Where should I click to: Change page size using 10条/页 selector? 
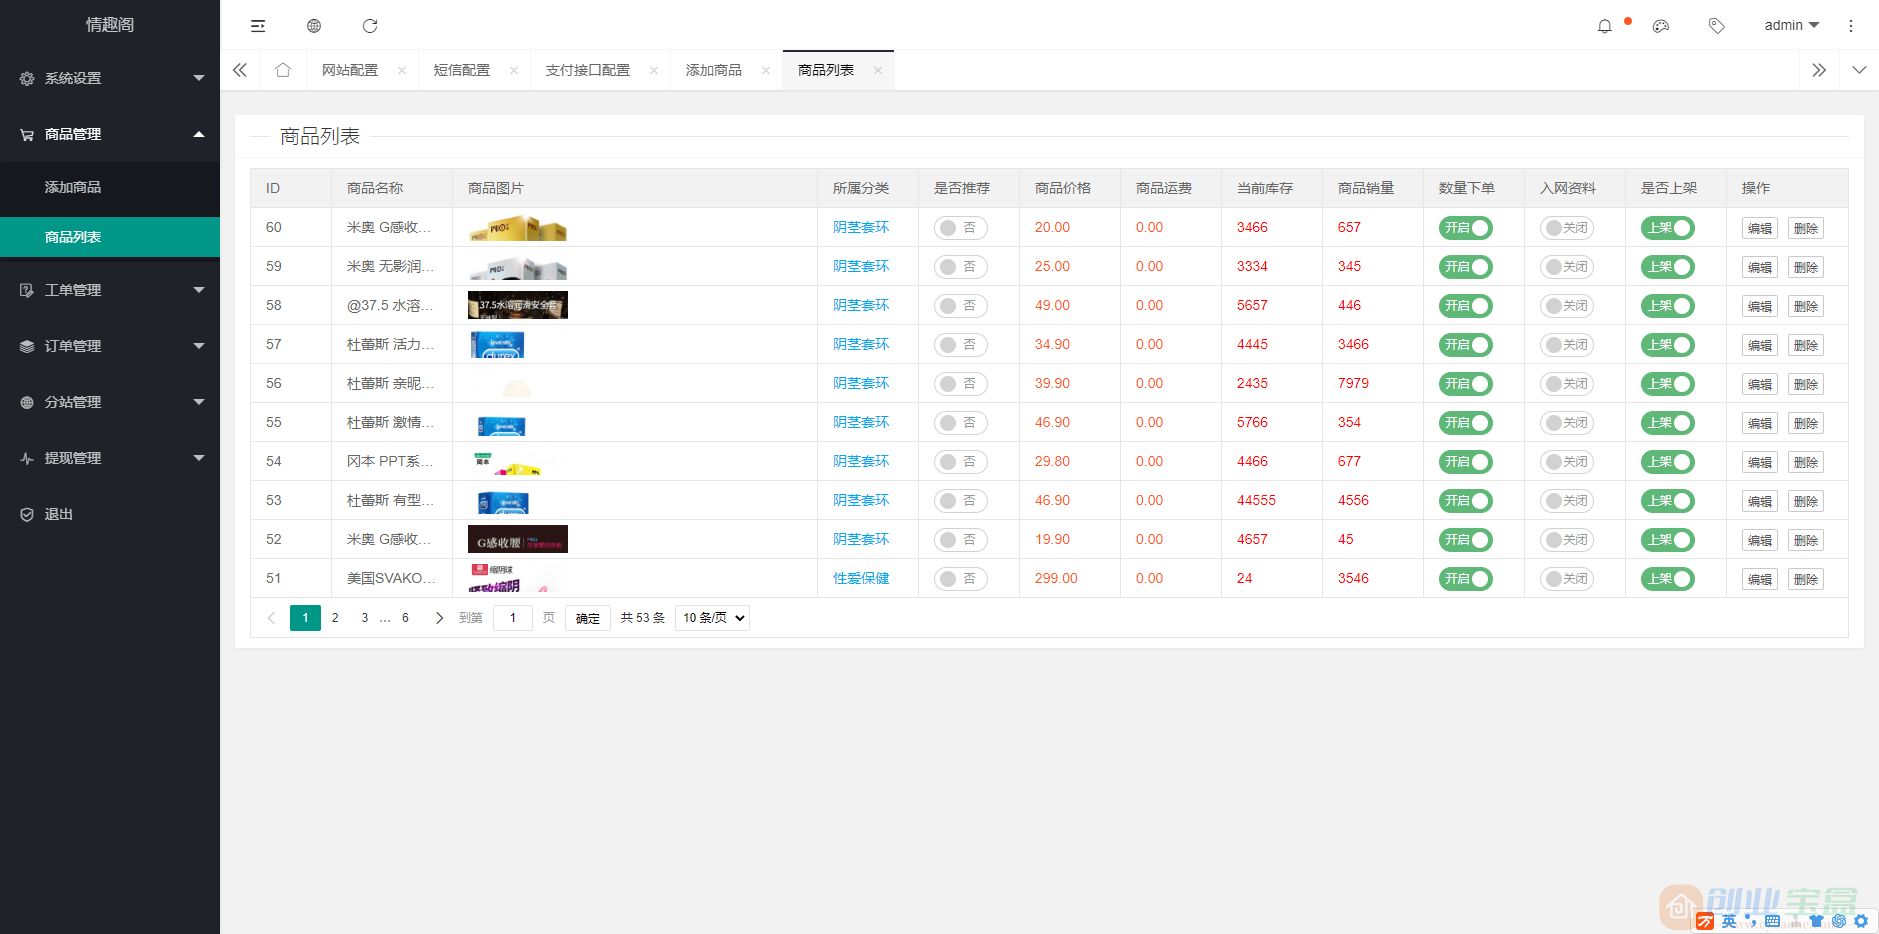(711, 617)
